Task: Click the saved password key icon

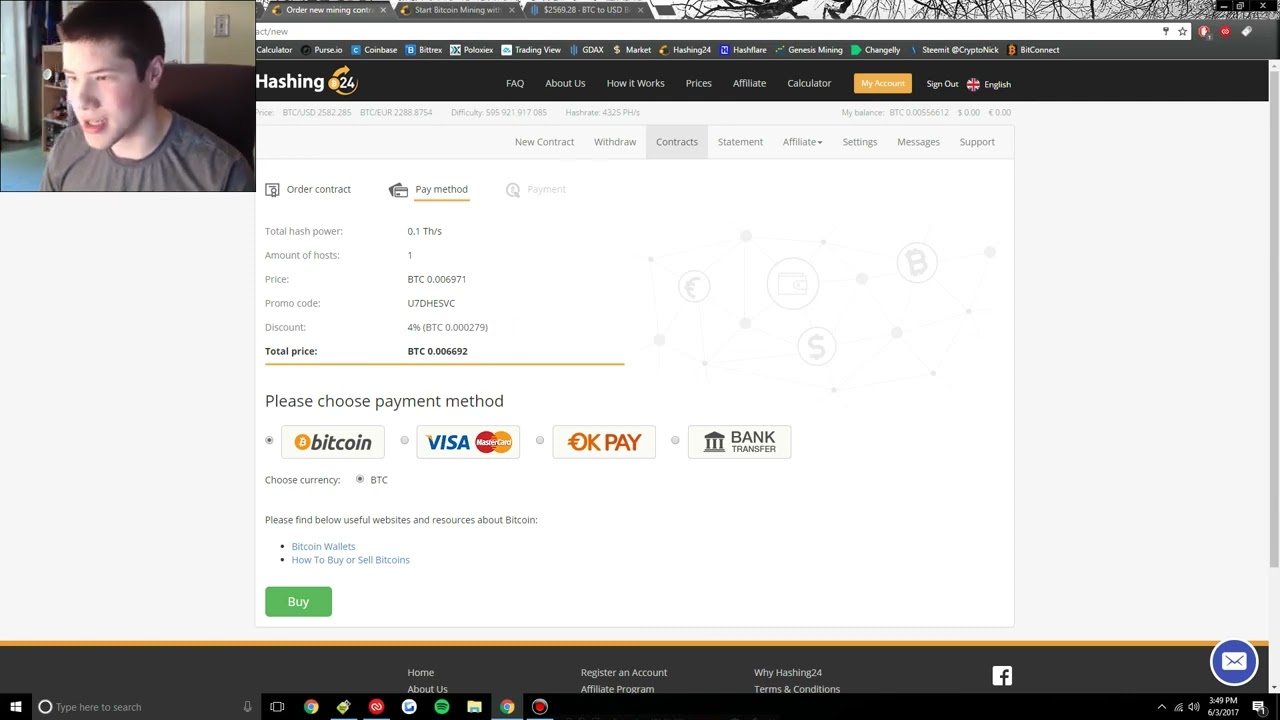Action: (x=1166, y=32)
